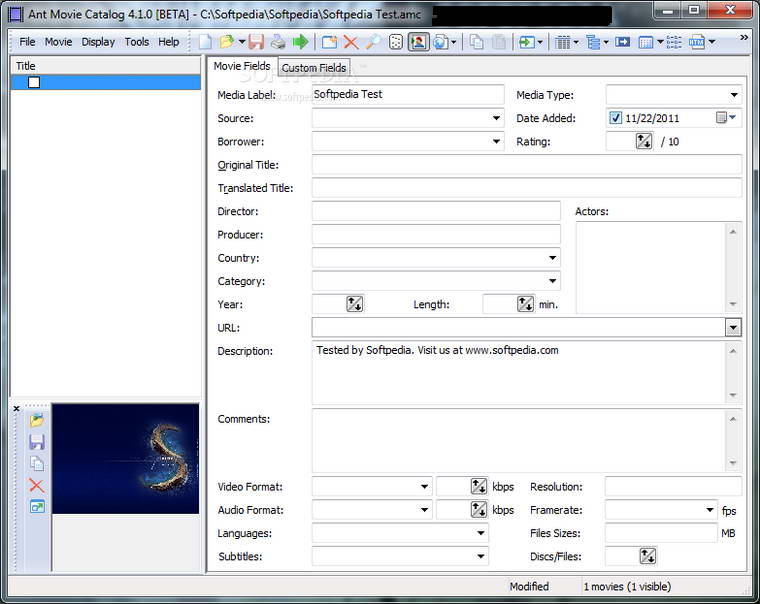This screenshot has width=760, height=604.
Task: Add a new movie with the toolbar icon
Action: click(329, 42)
